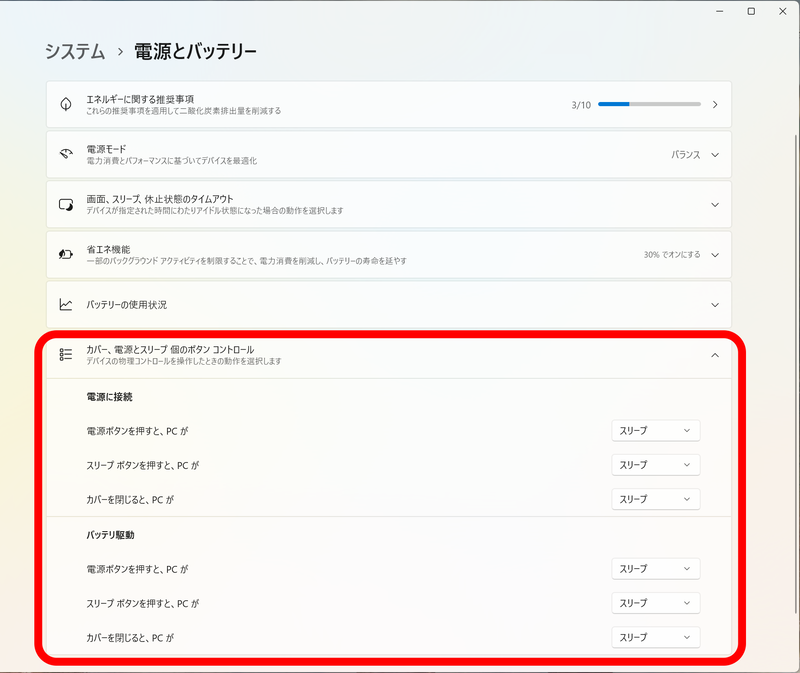Open power button action dropdown under バッテリ駆動

click(655, 568)
